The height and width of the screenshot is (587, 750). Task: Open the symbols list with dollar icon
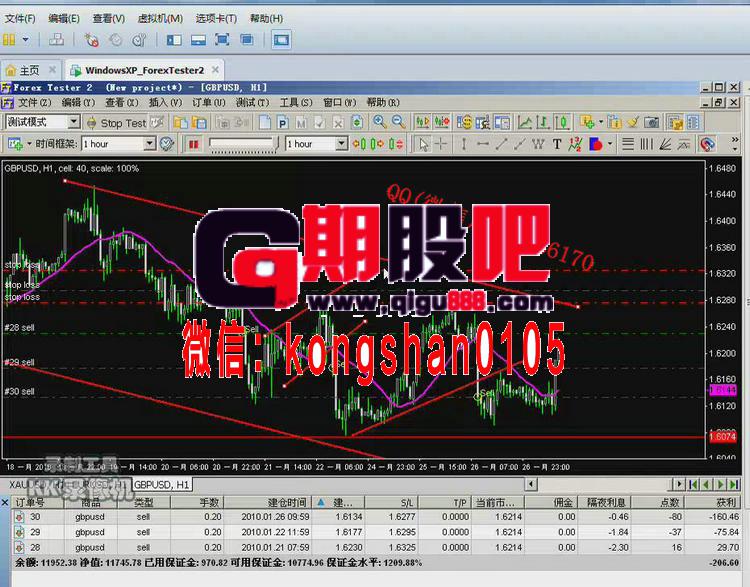coord(464,122)
